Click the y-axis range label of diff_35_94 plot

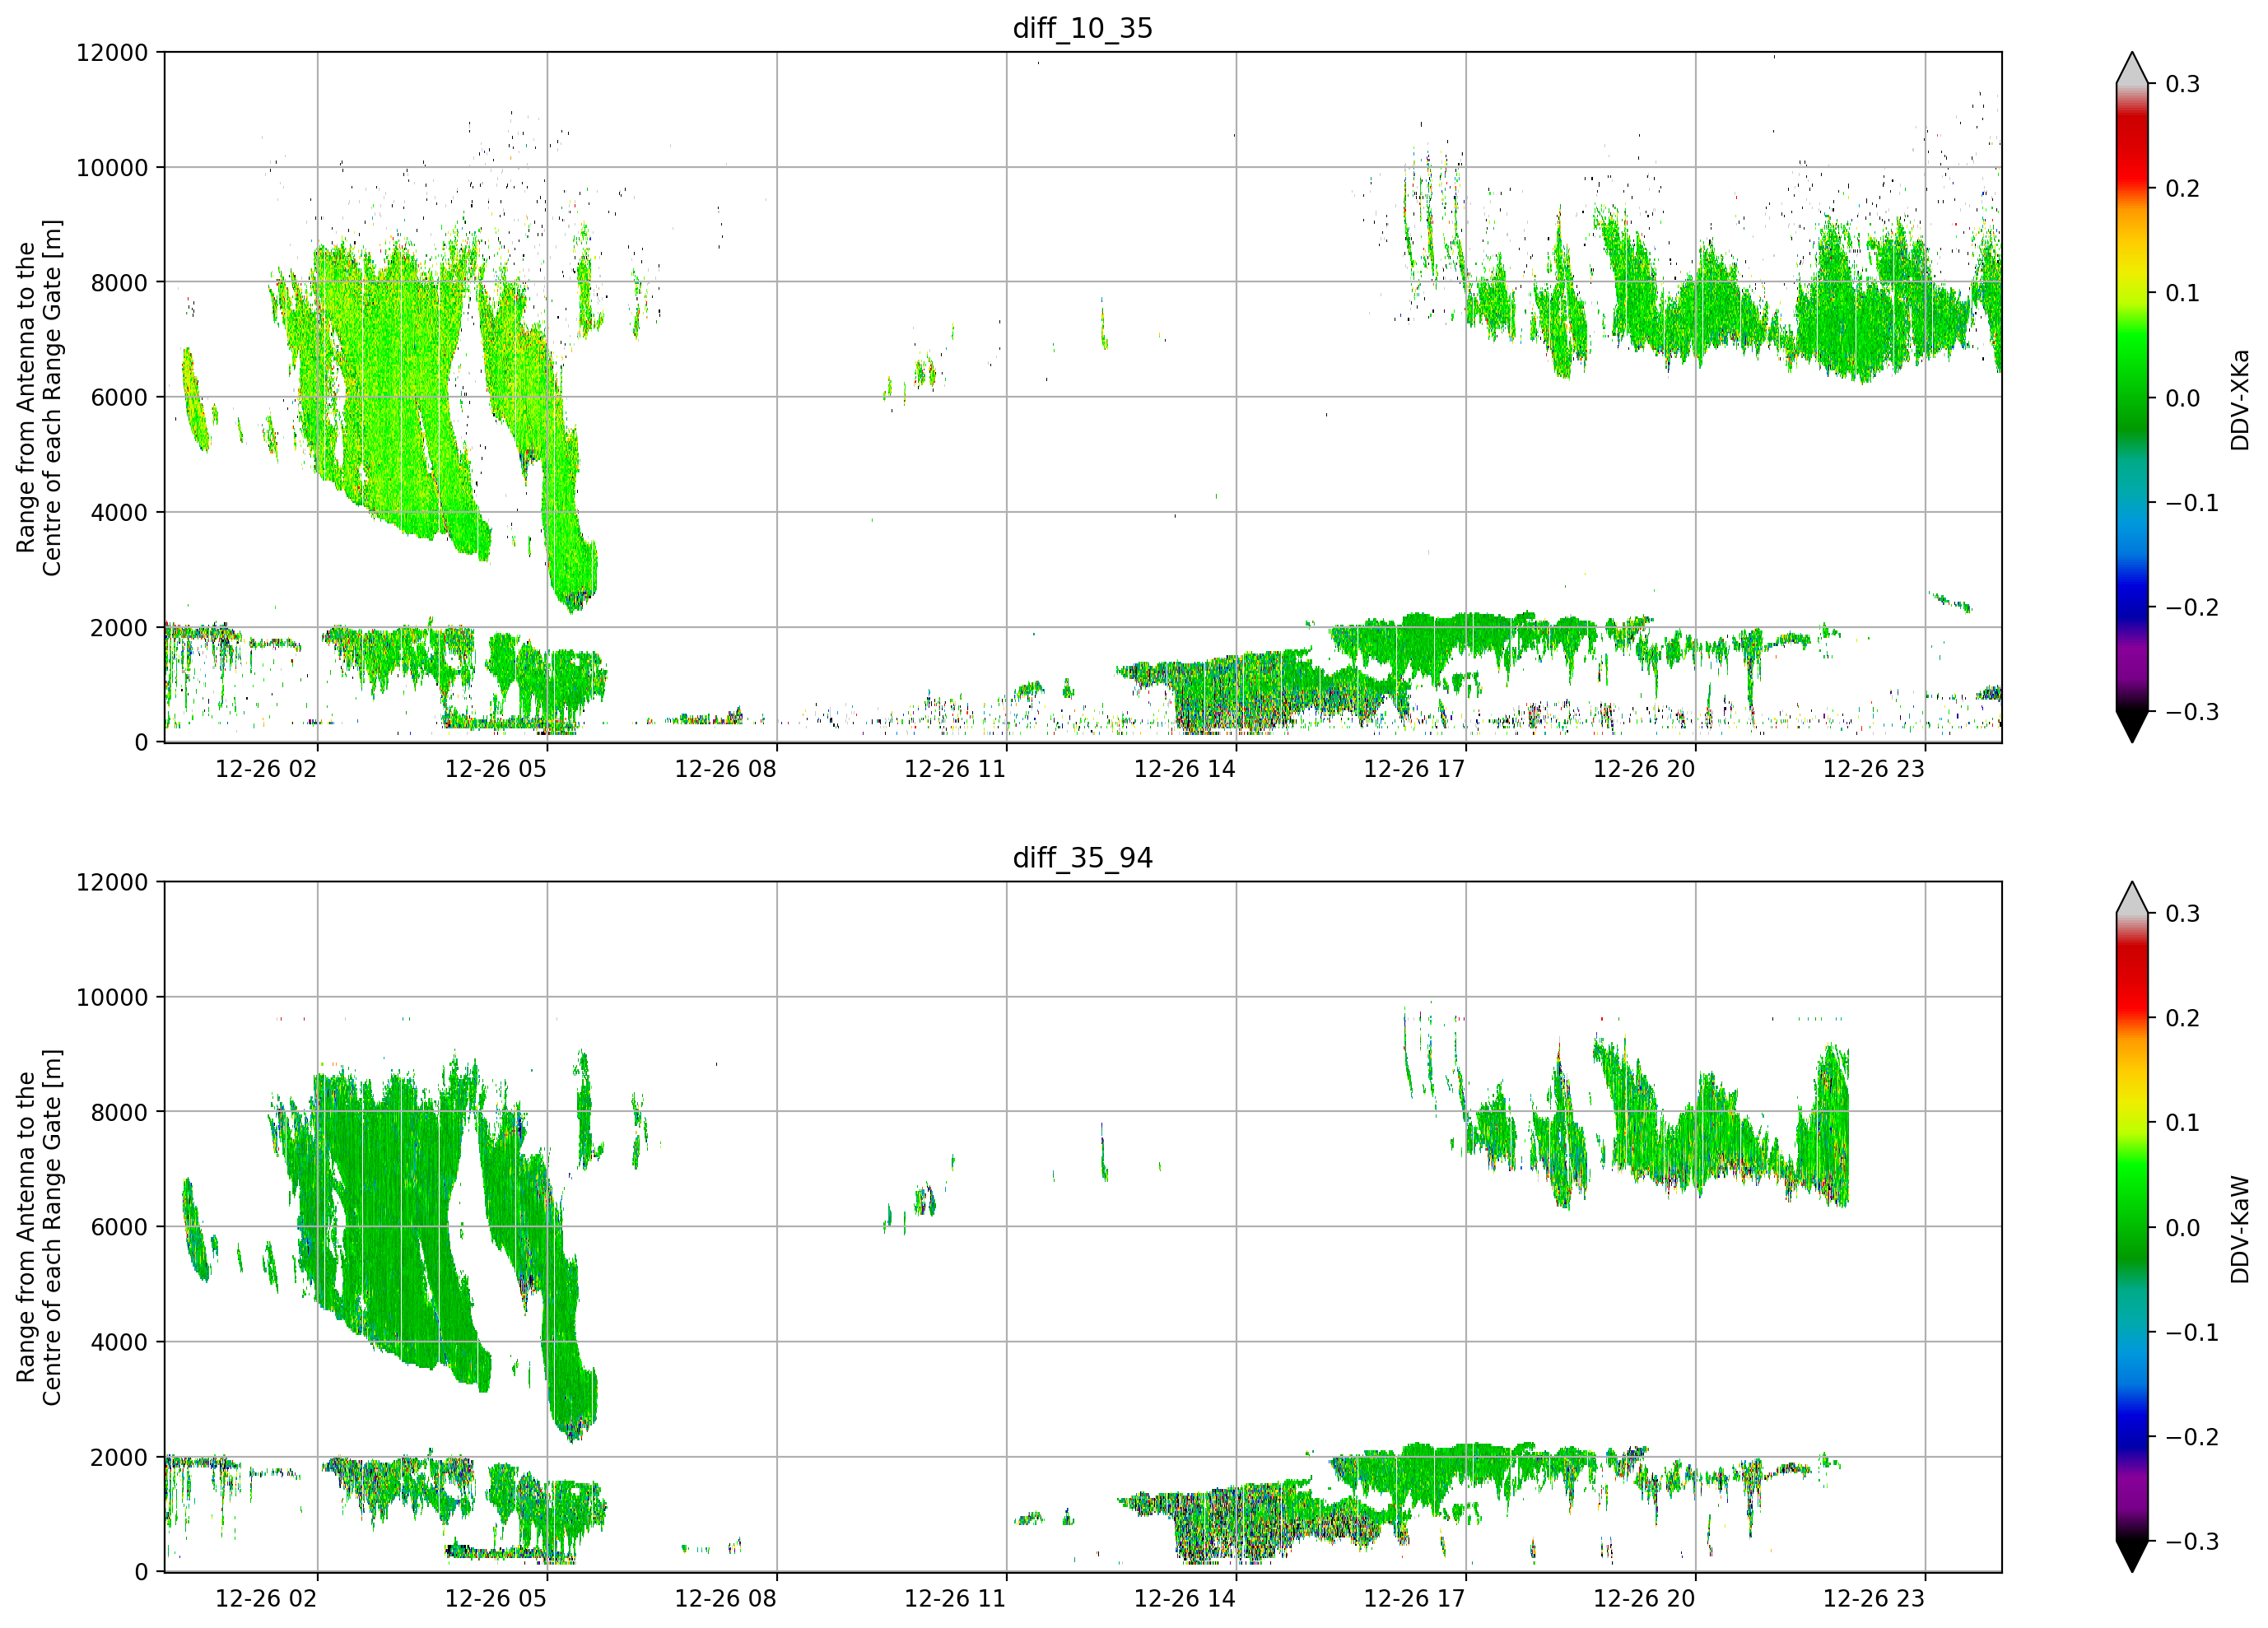point(39,1227)
